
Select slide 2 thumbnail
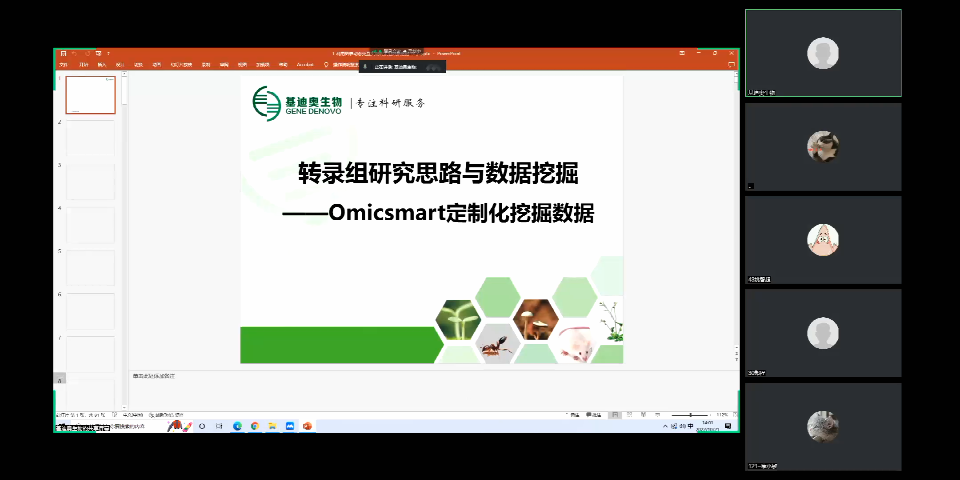[91, 138]
